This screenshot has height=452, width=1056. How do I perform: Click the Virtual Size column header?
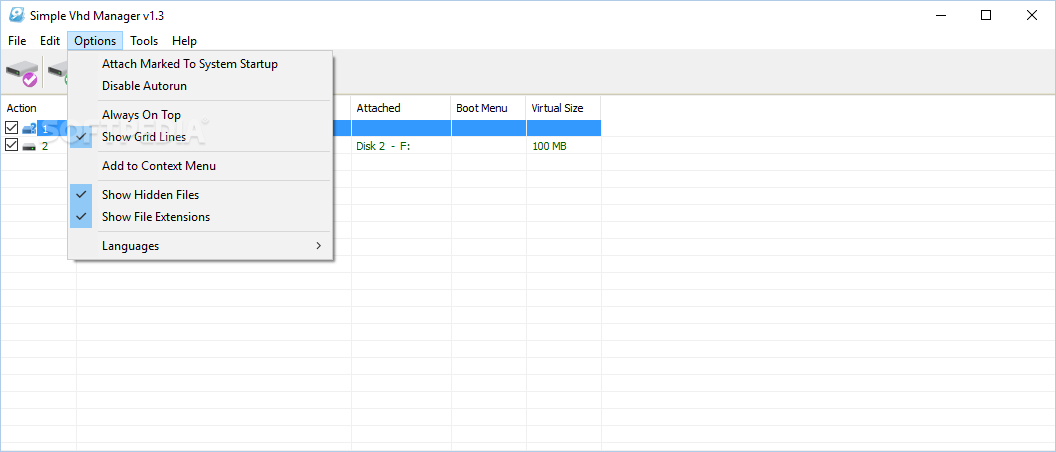coord(563,108)
